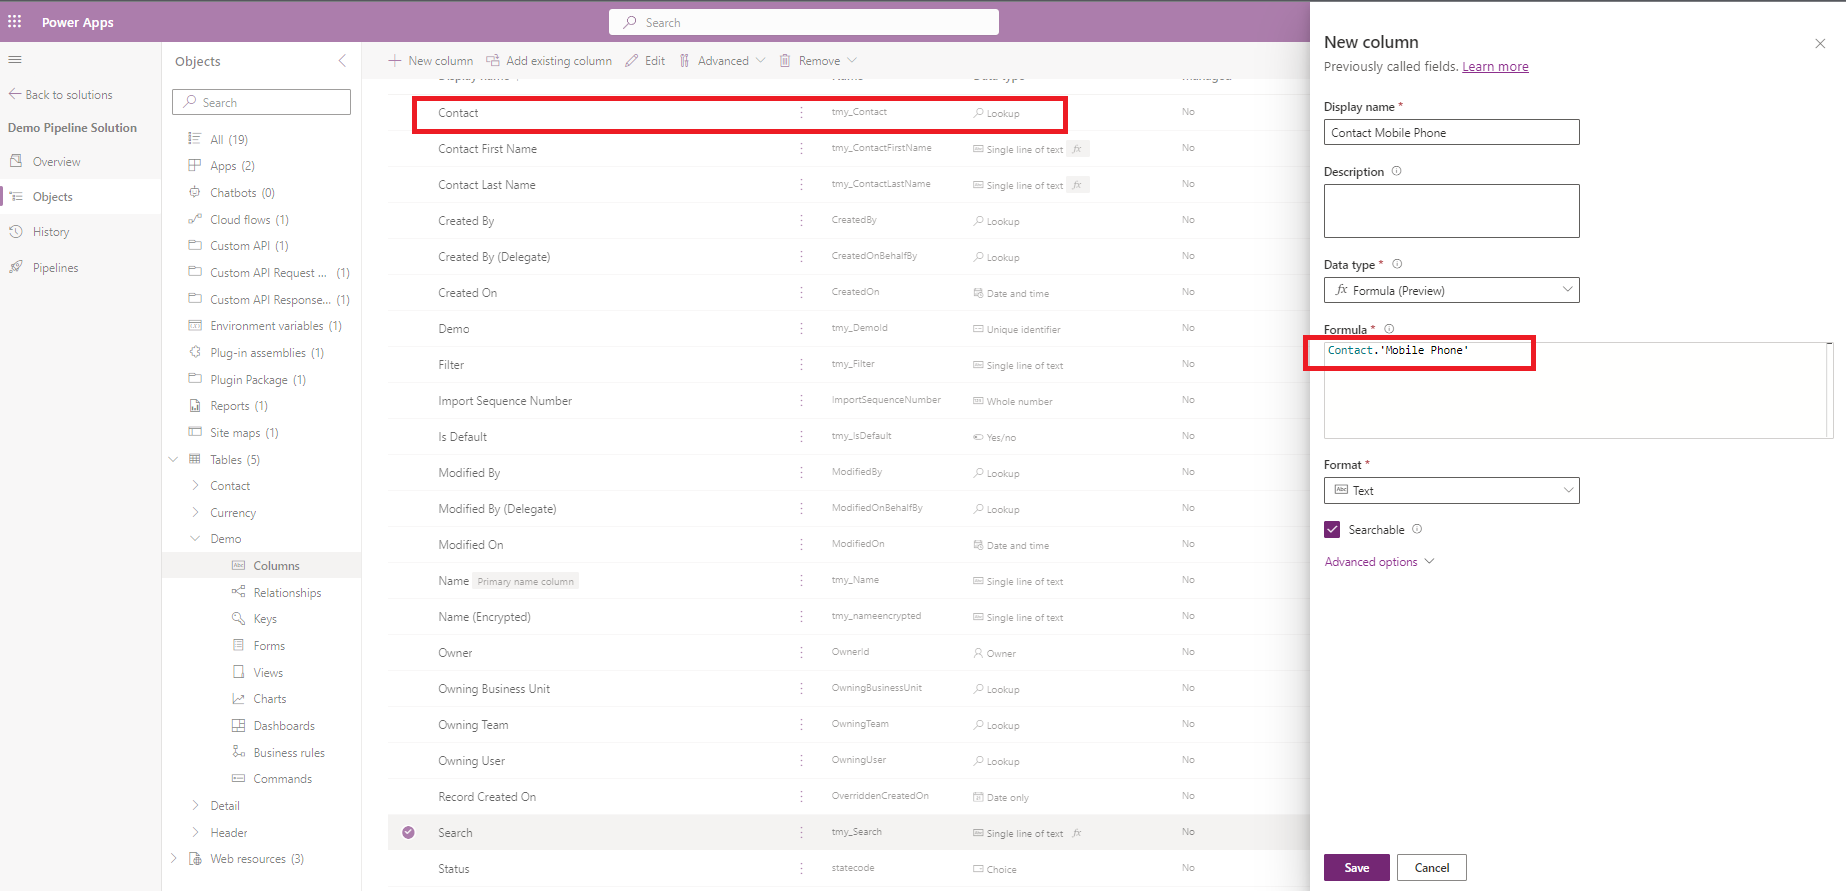Image resolution: width=1846 pixels, height=891 pixels.
Task: Uncheck the Searchable checkbox
Action: pyautogui.click(x=1332, y=529)
